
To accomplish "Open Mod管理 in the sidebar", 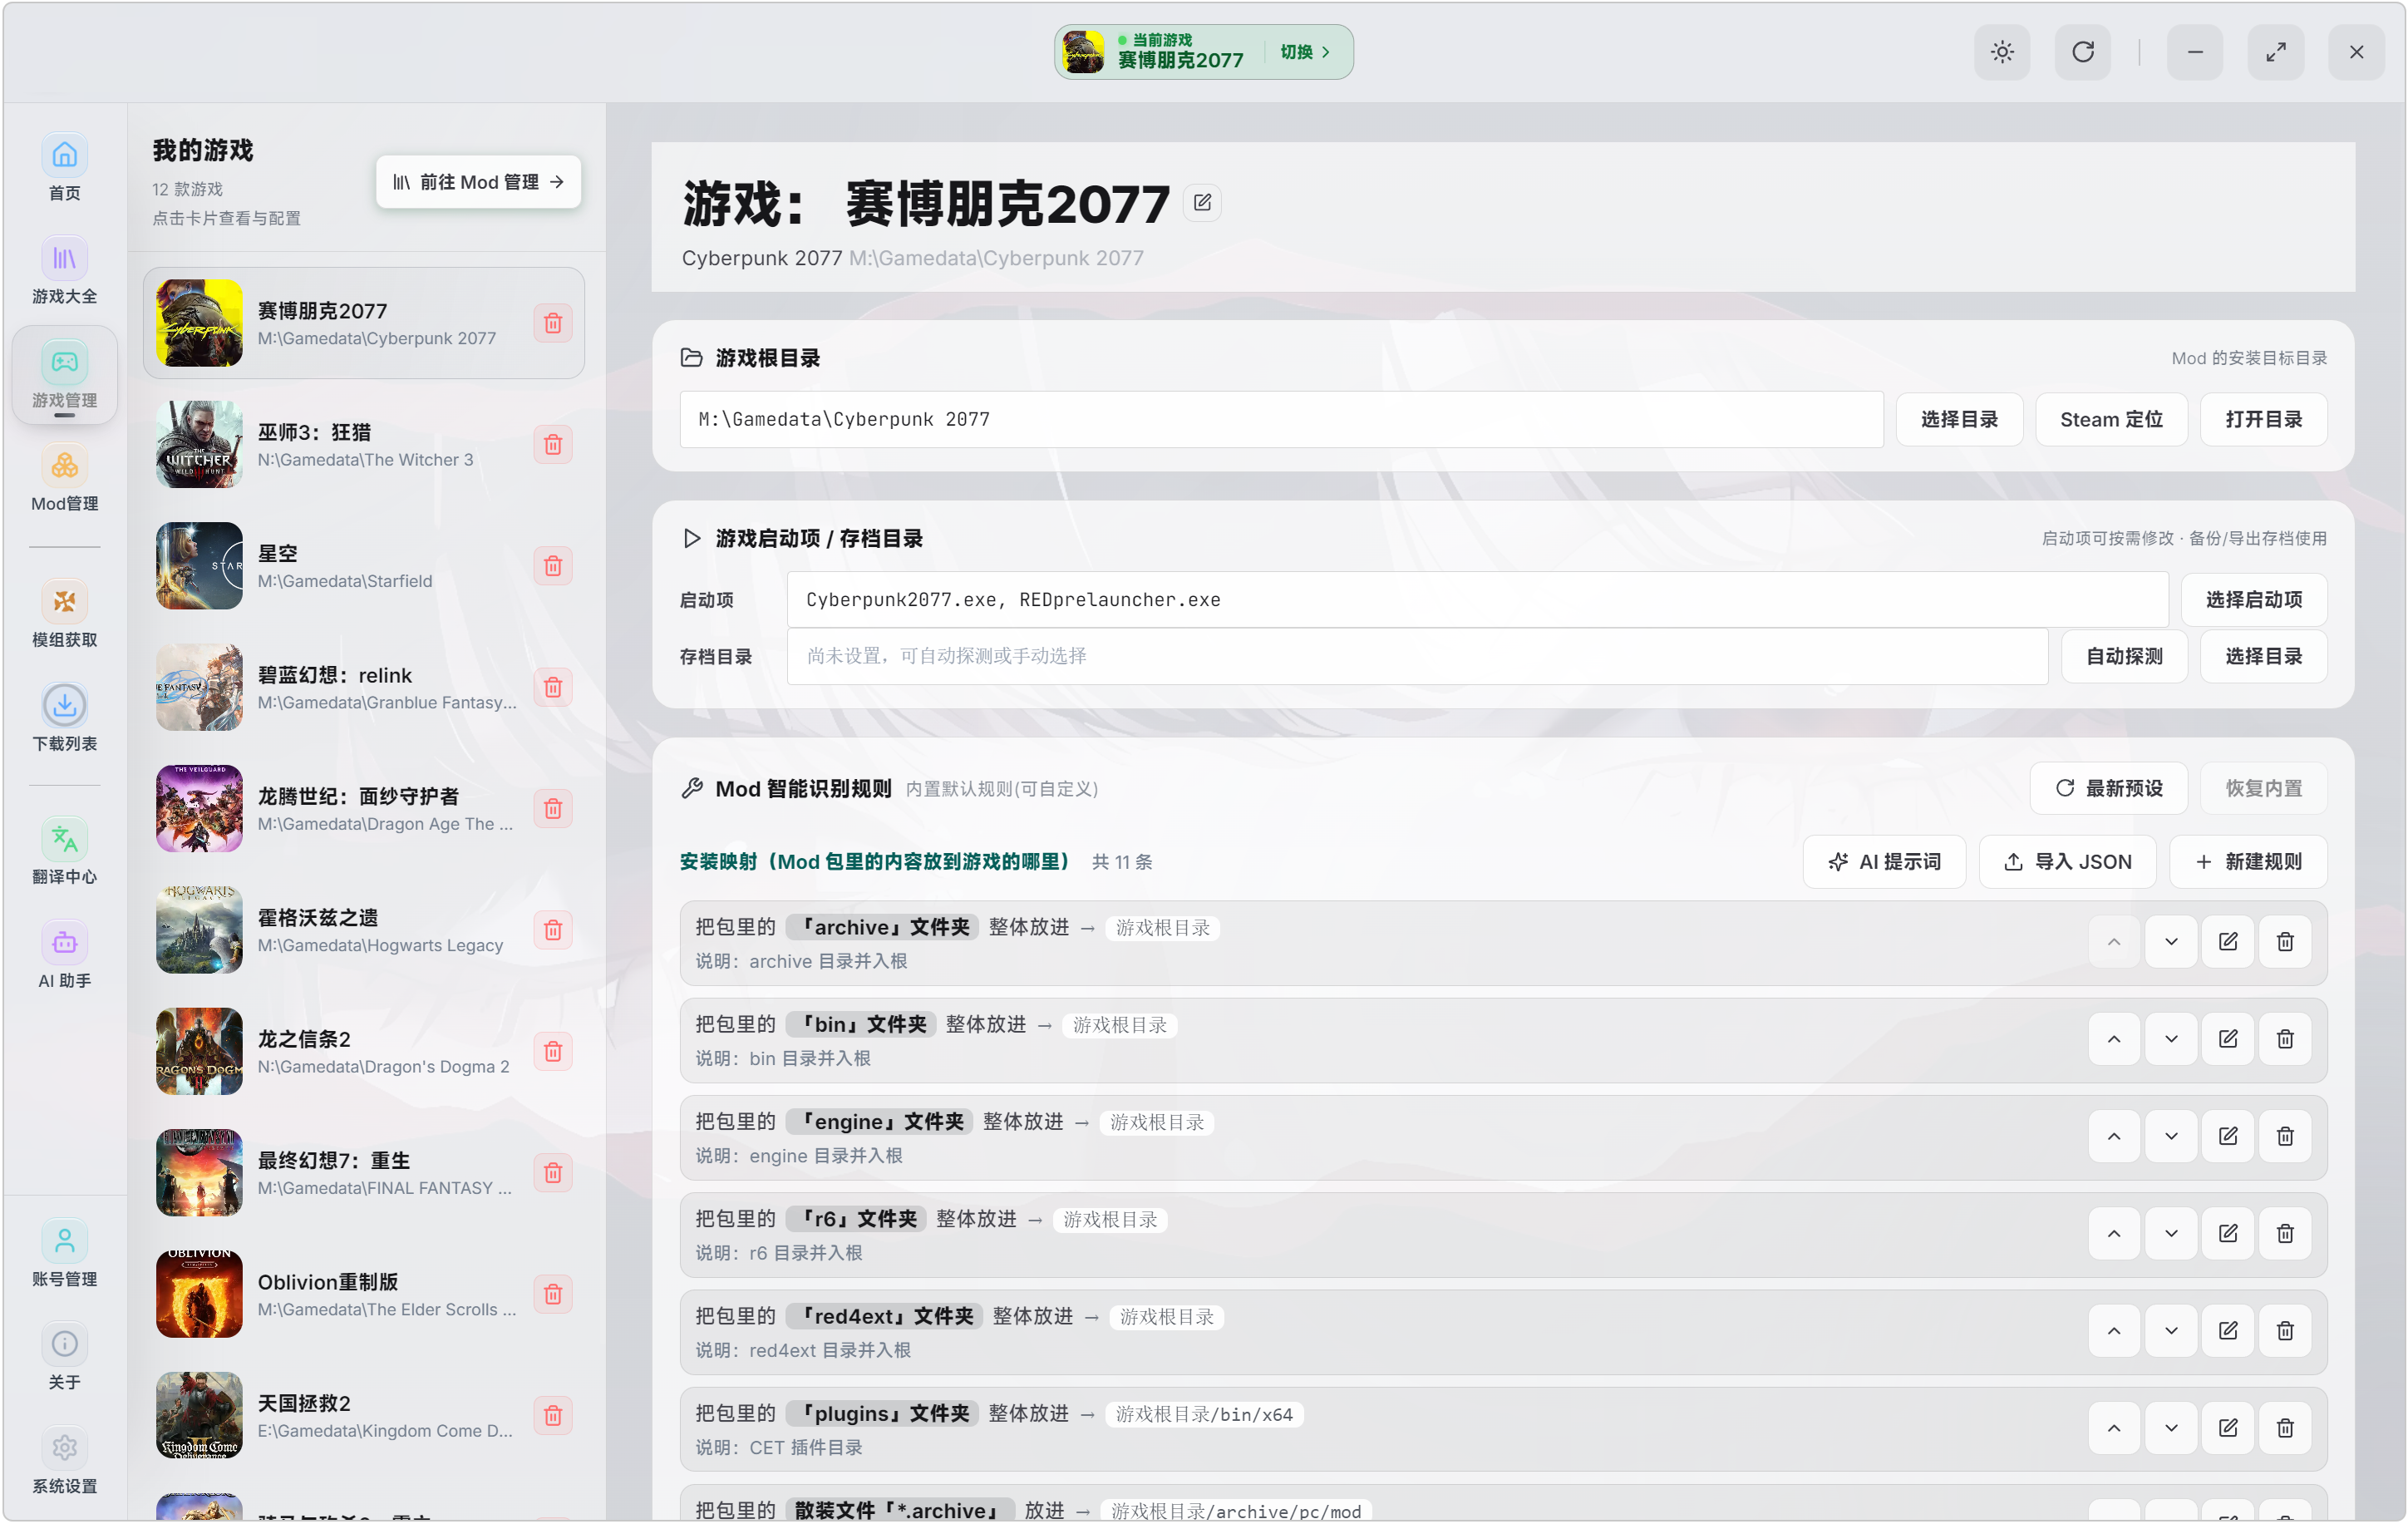I will [x=64, y=479].
